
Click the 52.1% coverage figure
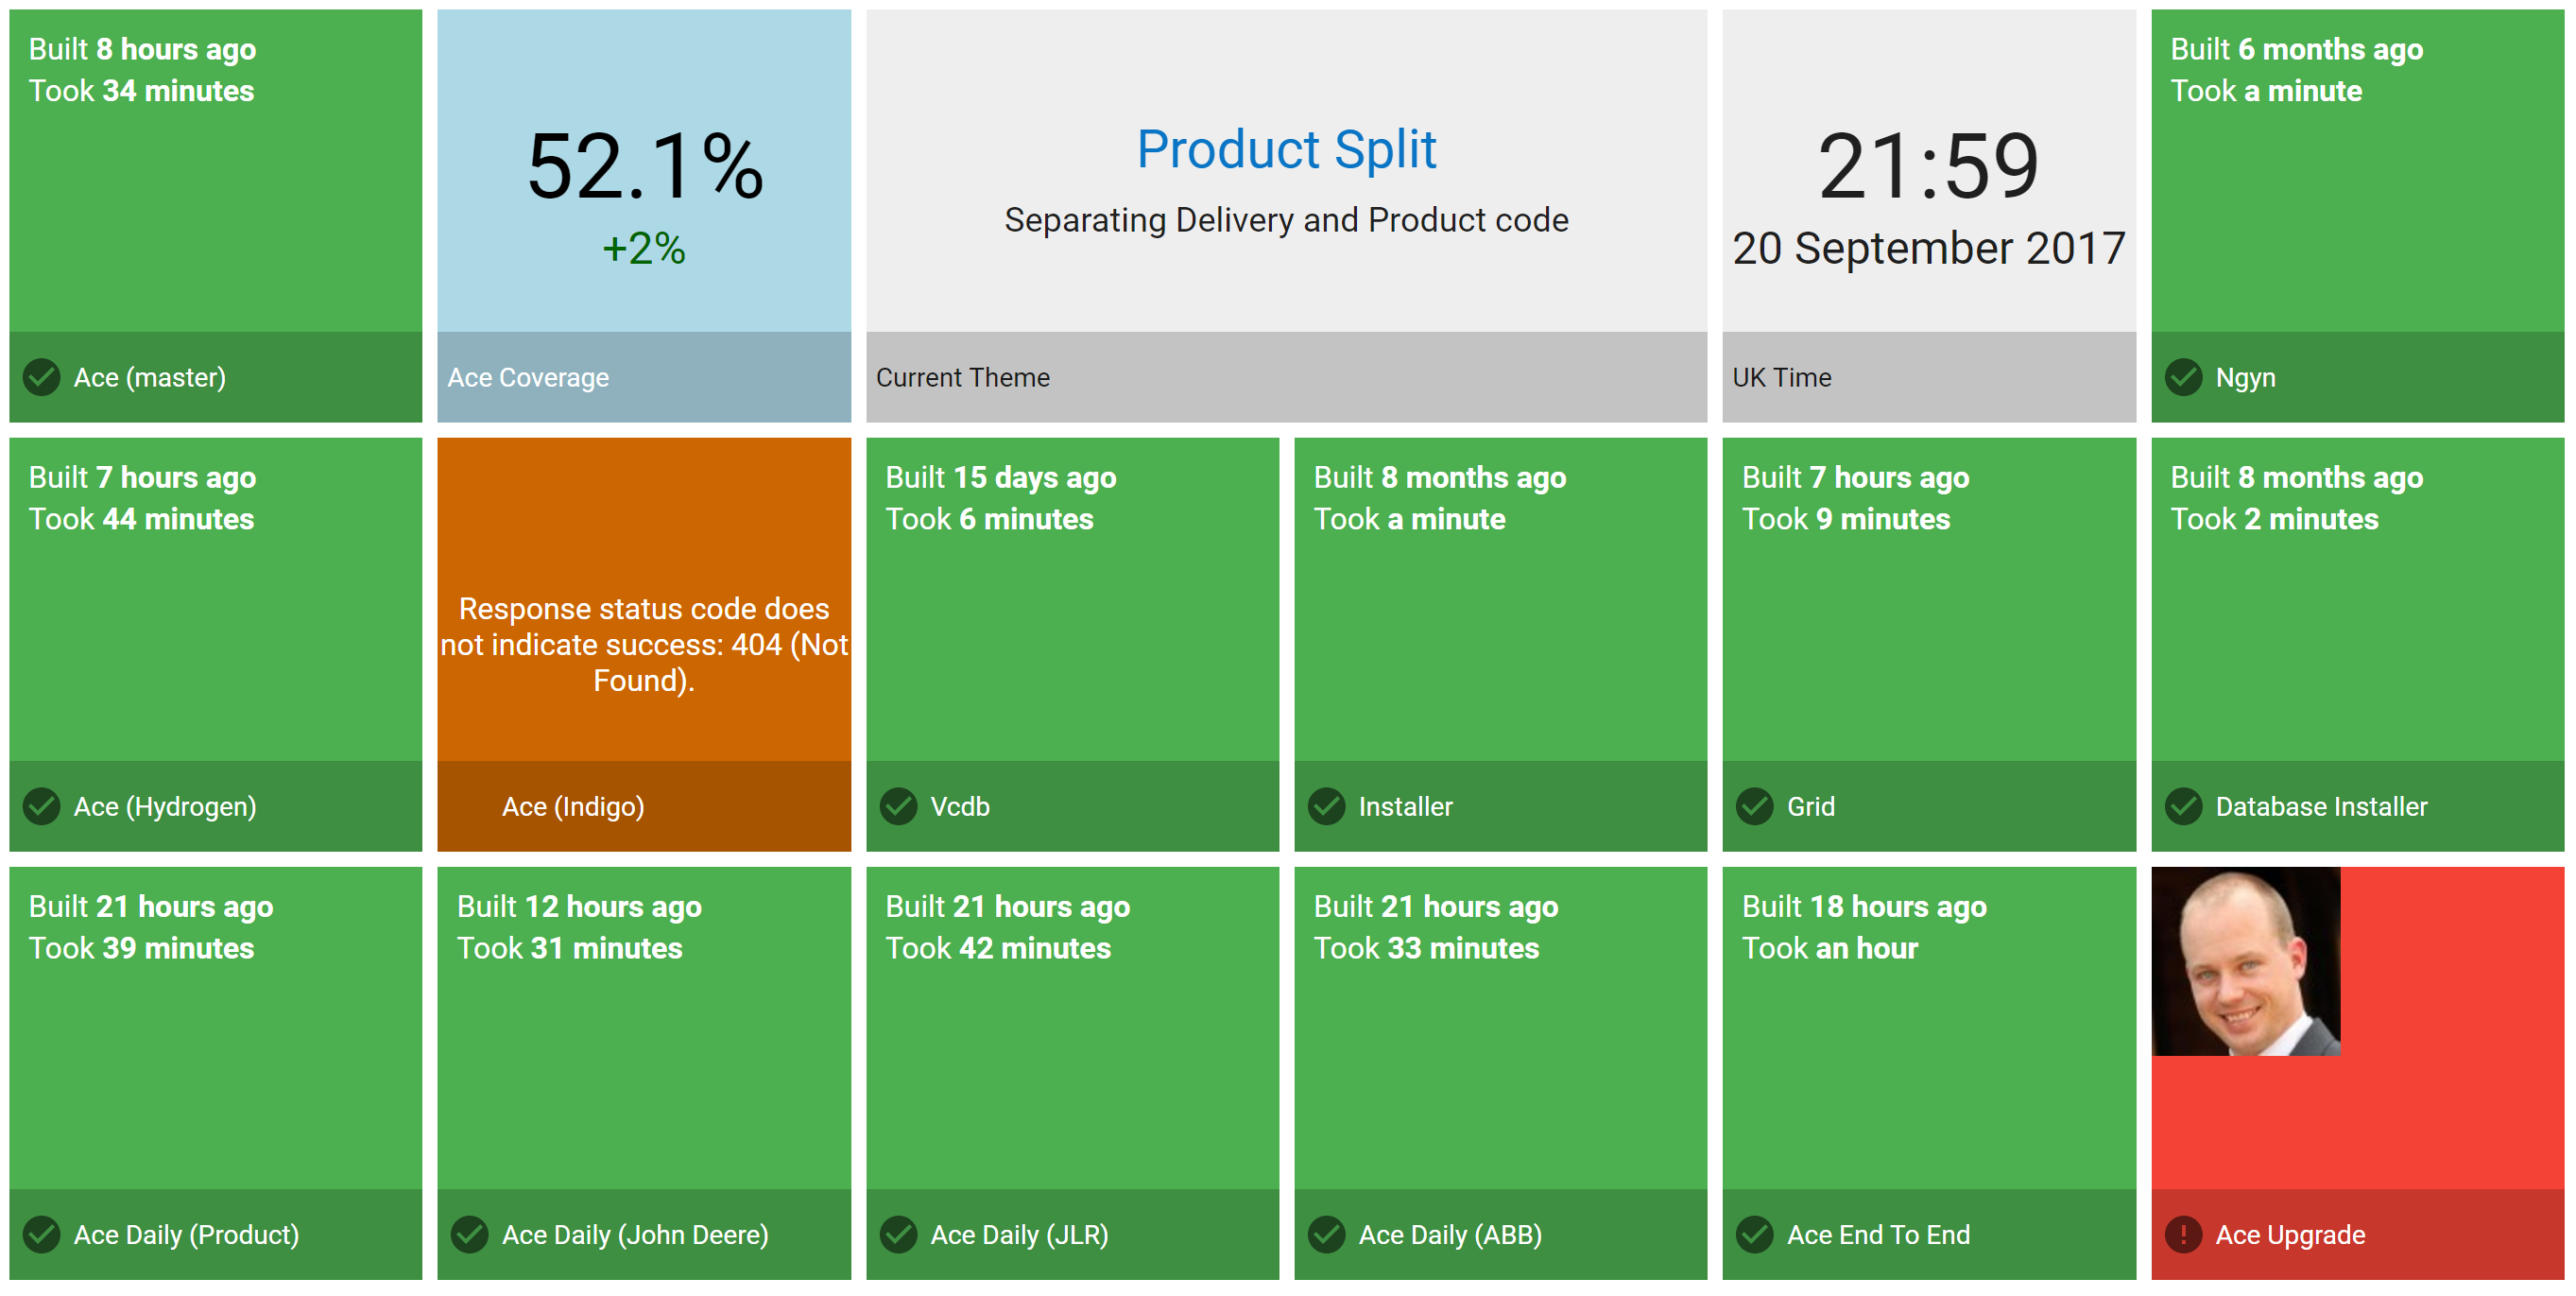[x=644, y=167]
